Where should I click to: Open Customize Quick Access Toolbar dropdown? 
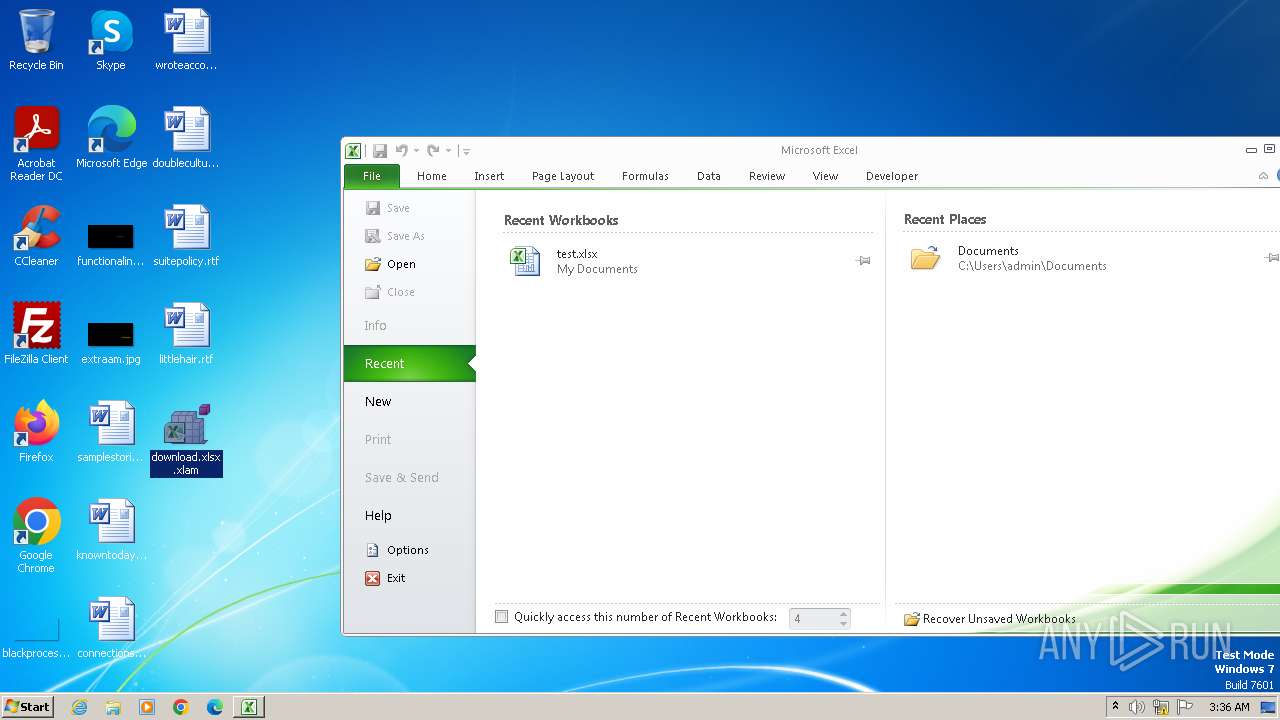[x=466, y=151]
